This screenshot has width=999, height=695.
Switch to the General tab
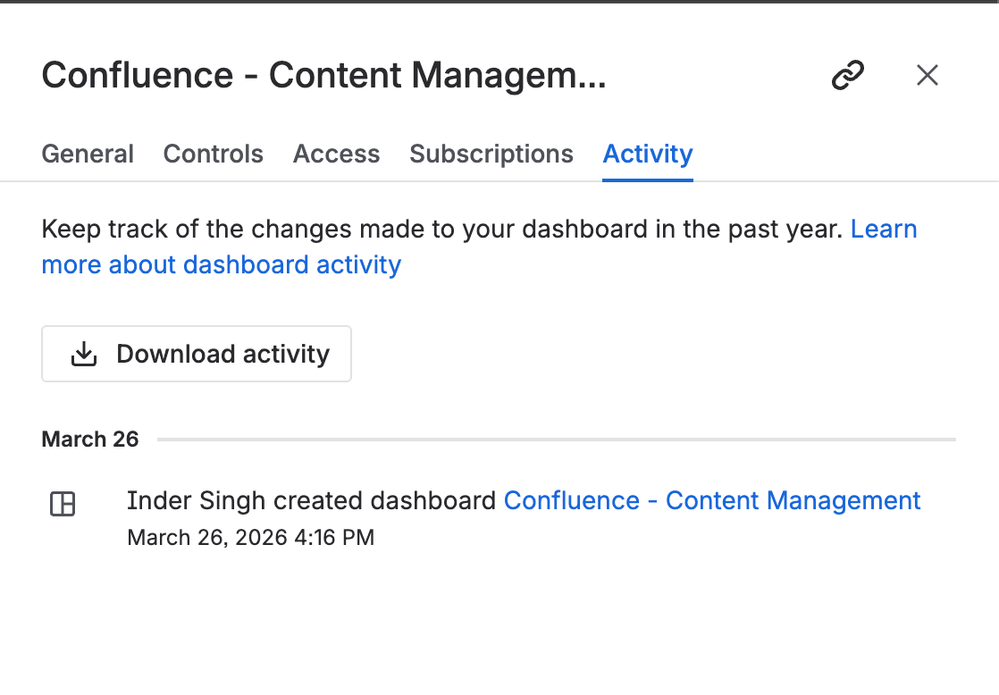pos(87,154)
